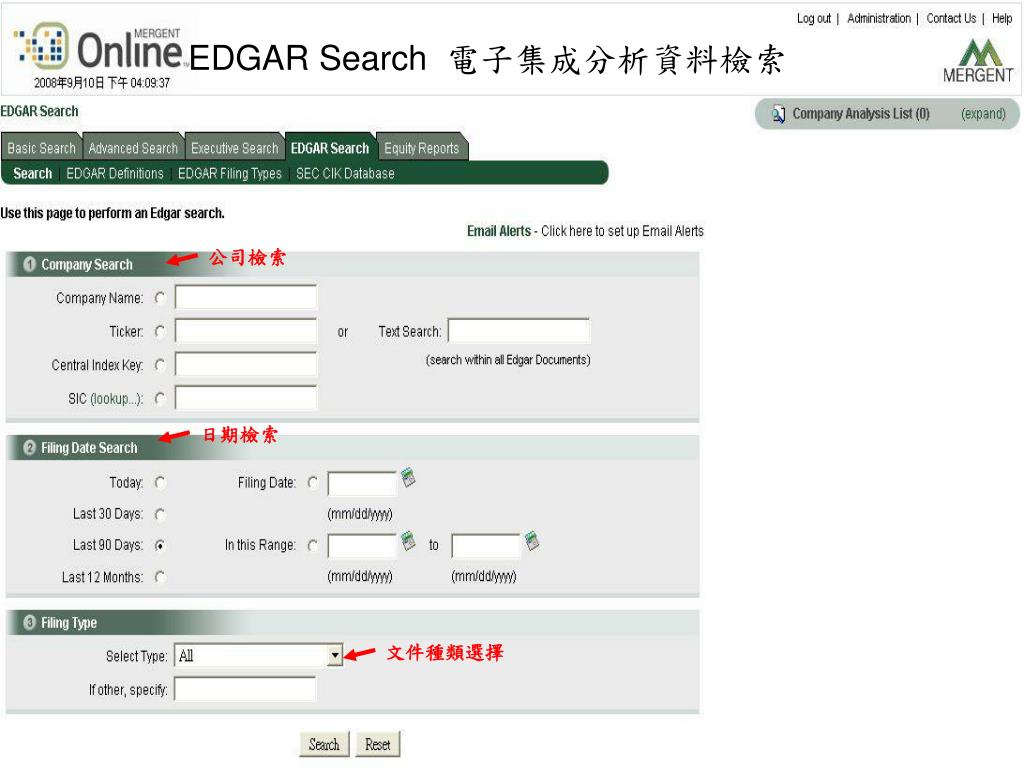Click into the Filing Date input field
Screen dimensions: 1024x768
click(362, 484)
